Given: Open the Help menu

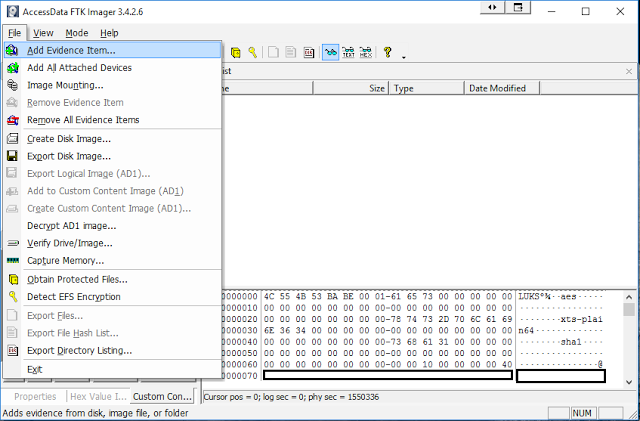Looking at the screenshot, I should point(109,33).
